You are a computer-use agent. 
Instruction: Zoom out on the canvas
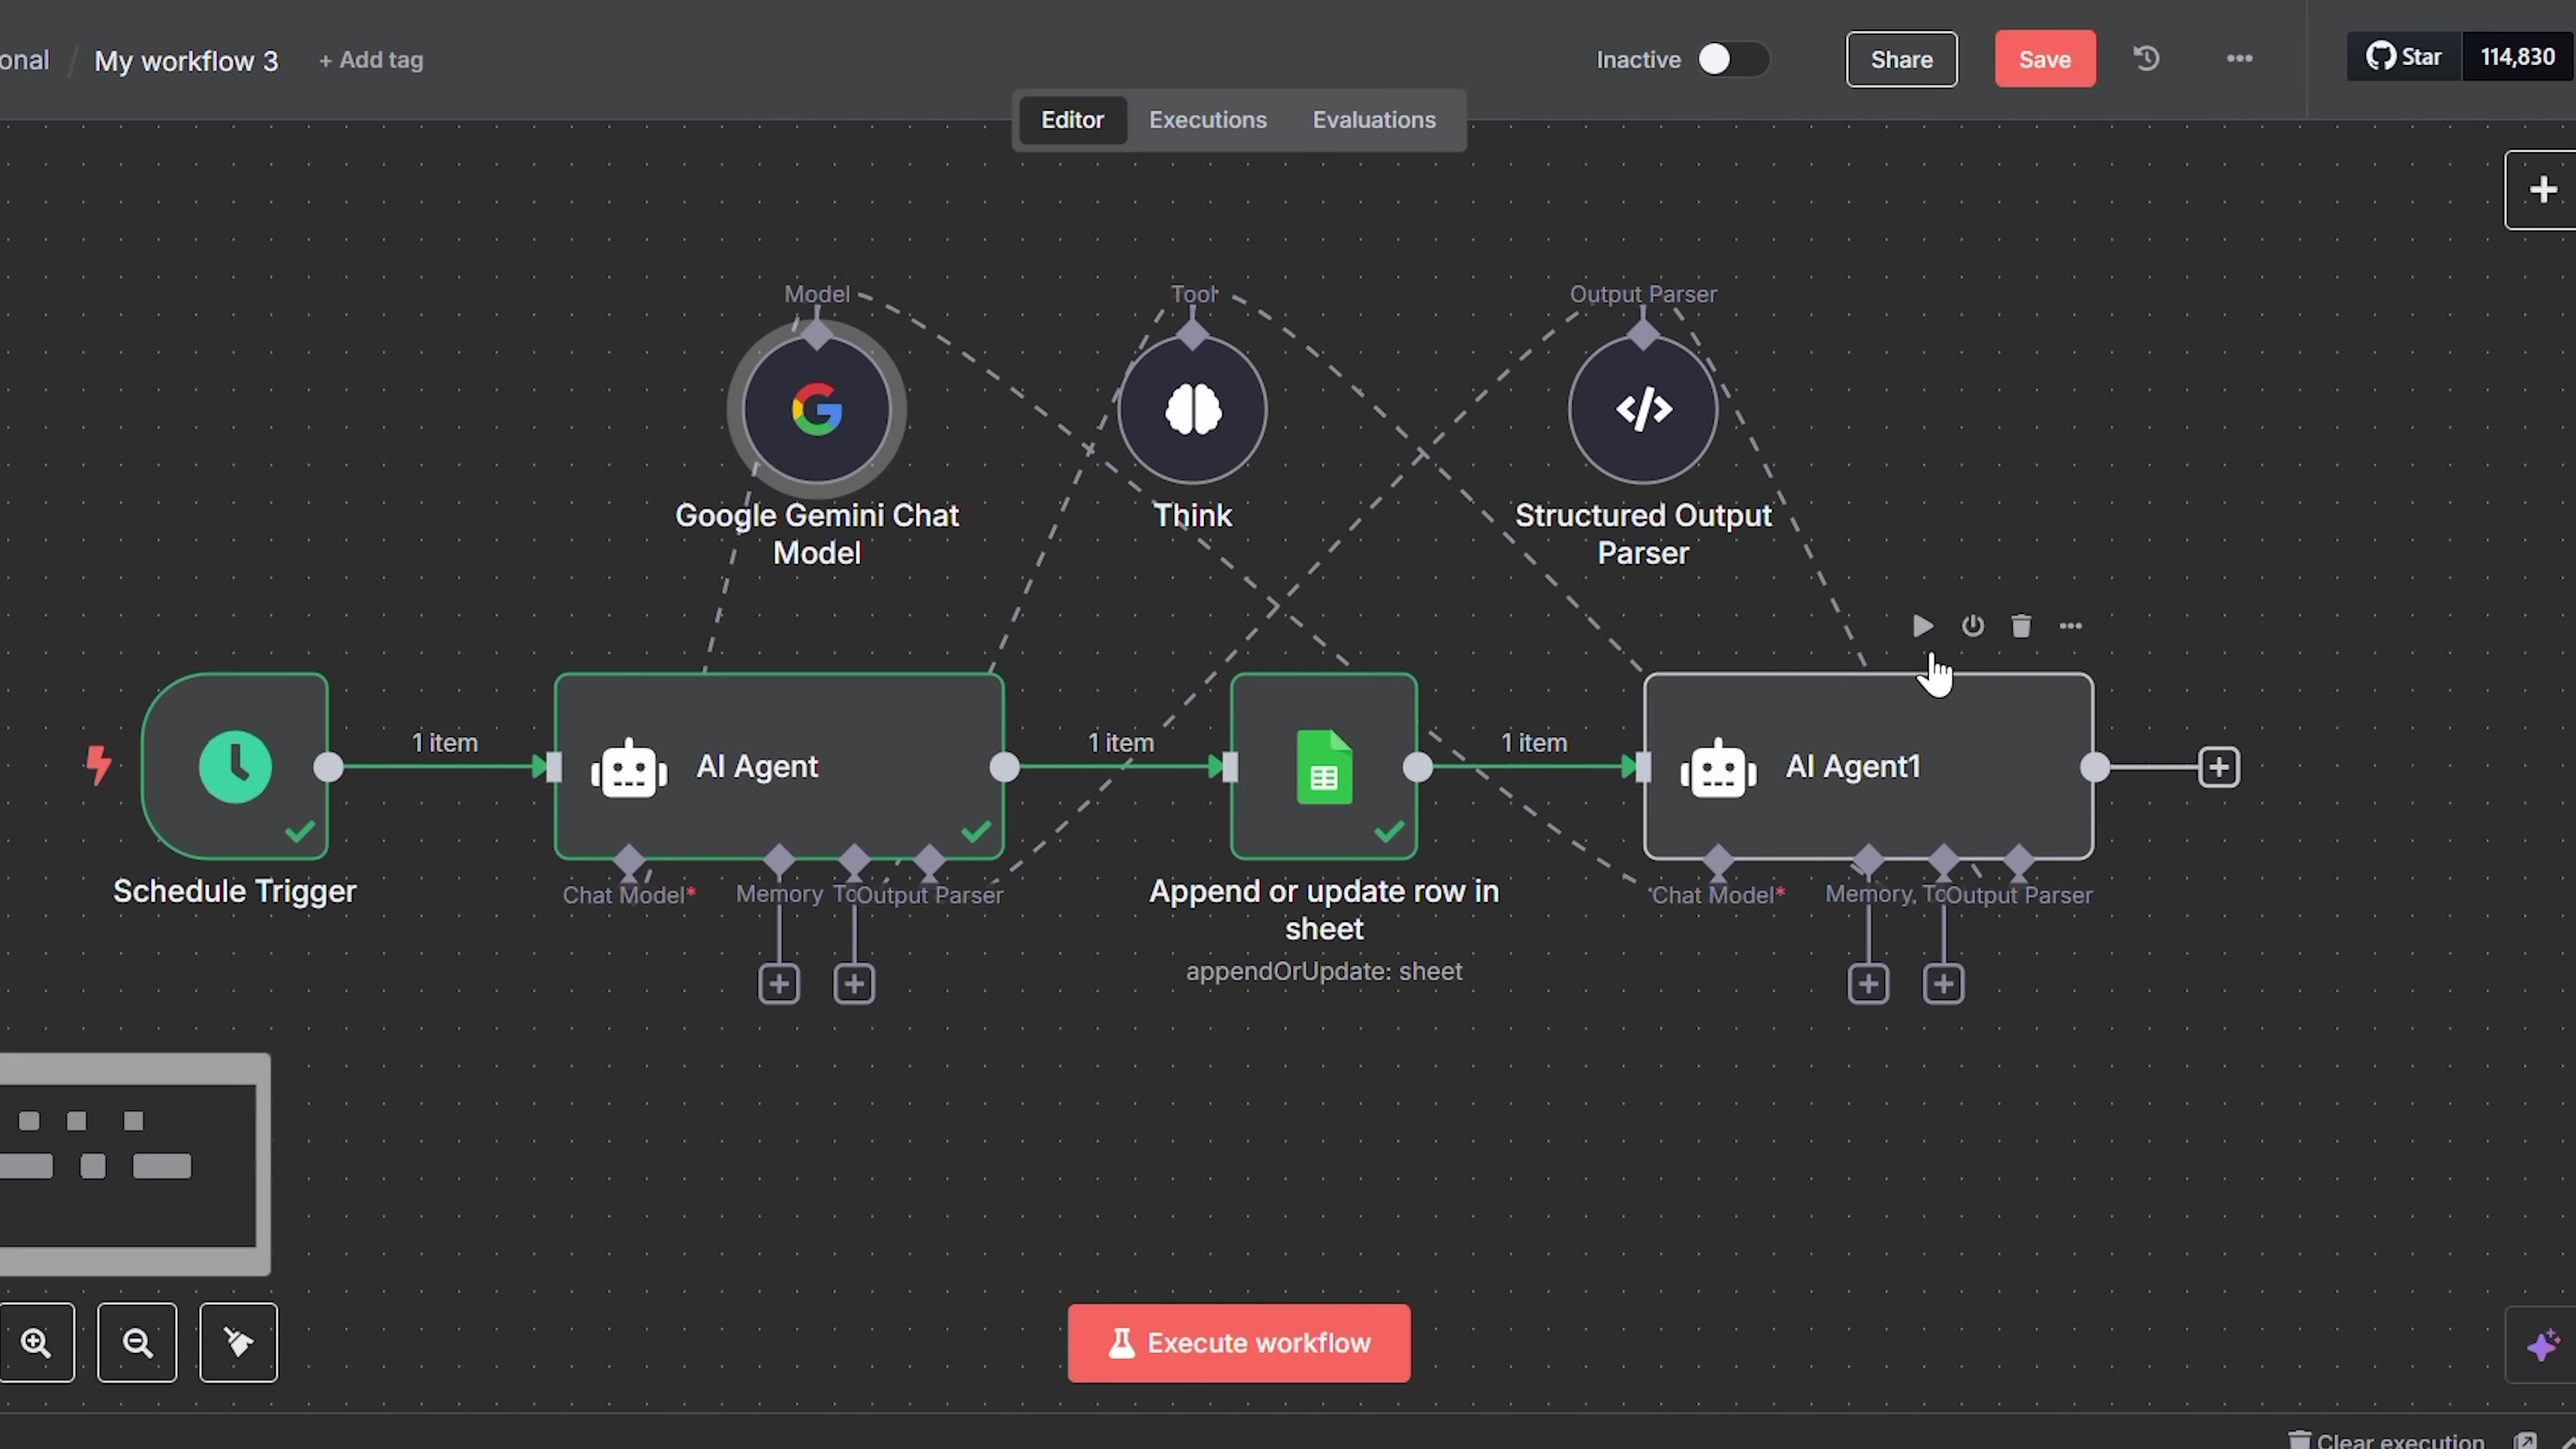point(137,1342)
